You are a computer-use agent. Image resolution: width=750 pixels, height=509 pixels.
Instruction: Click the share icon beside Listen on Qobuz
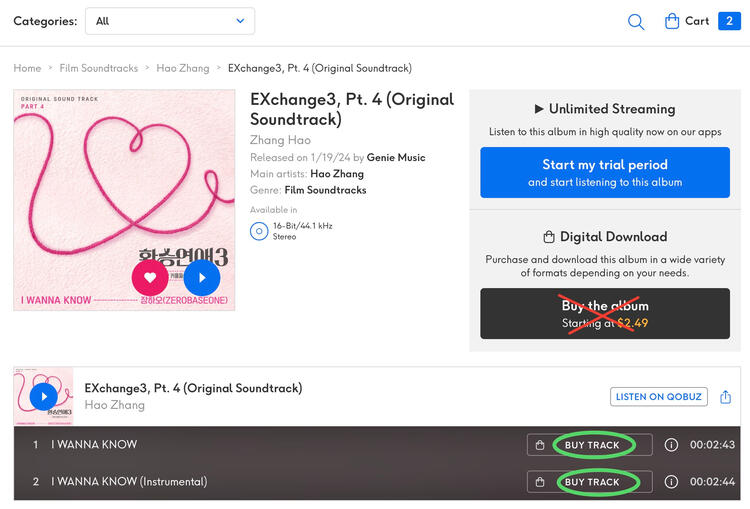726,397
